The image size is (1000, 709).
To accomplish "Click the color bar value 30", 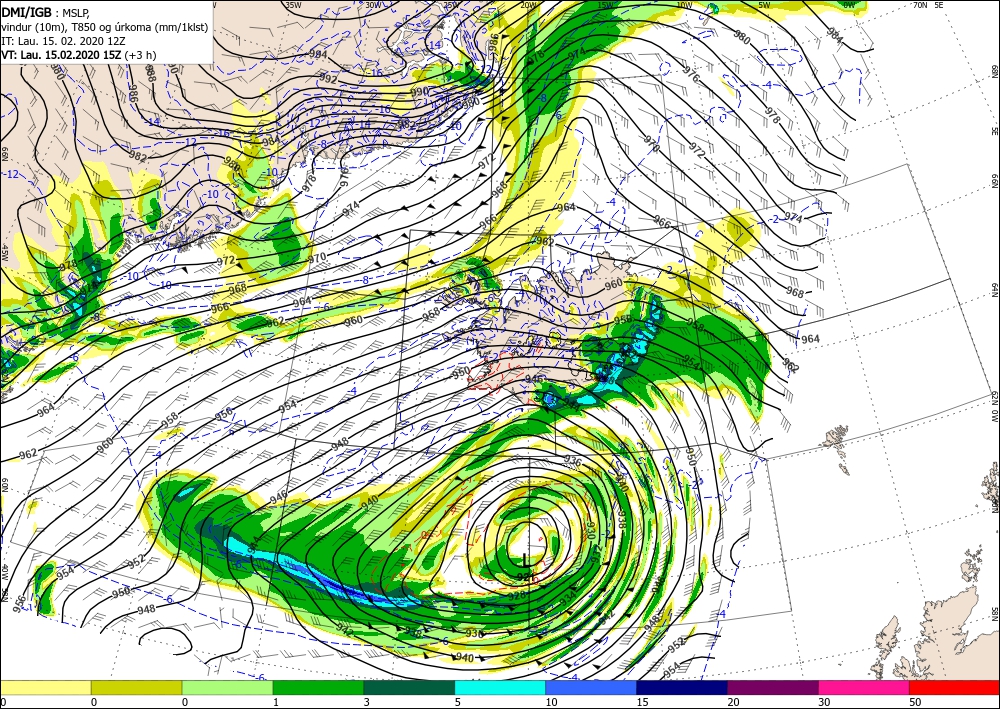I will (x=824, y=702).
